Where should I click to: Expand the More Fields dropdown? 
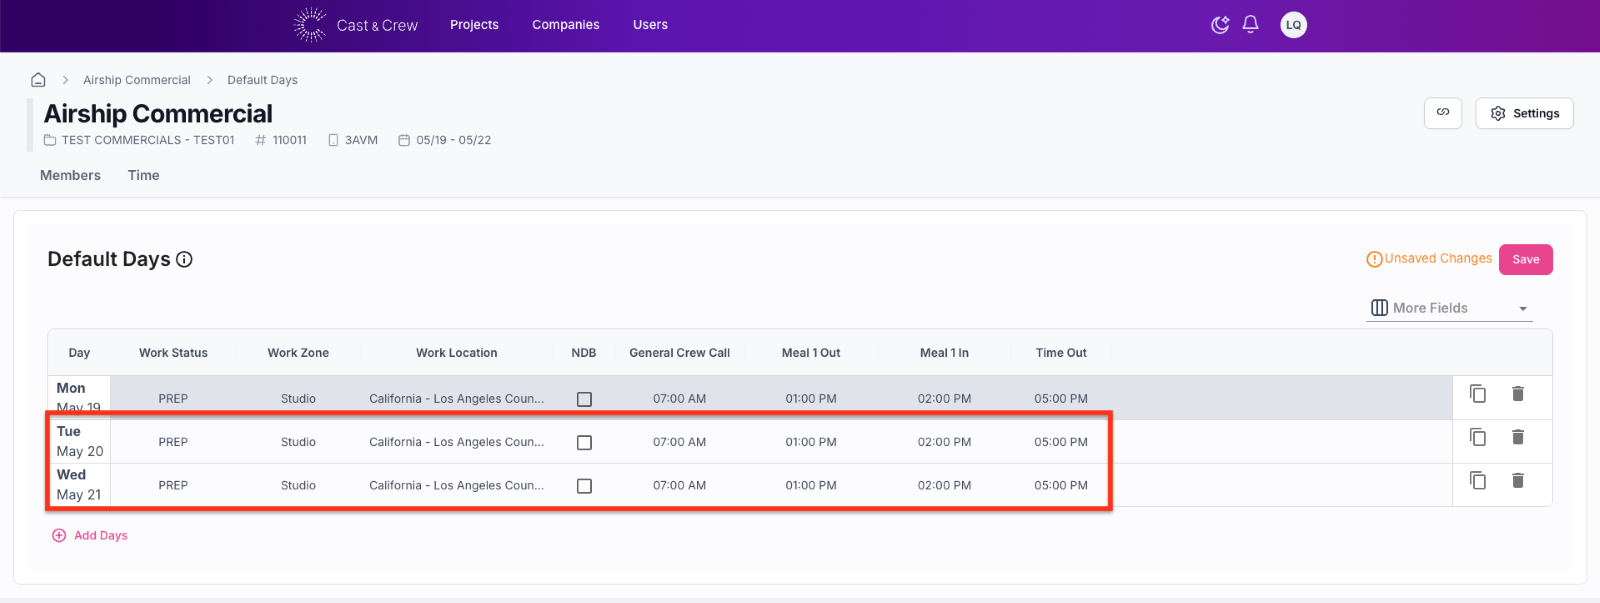(1450, 308)
